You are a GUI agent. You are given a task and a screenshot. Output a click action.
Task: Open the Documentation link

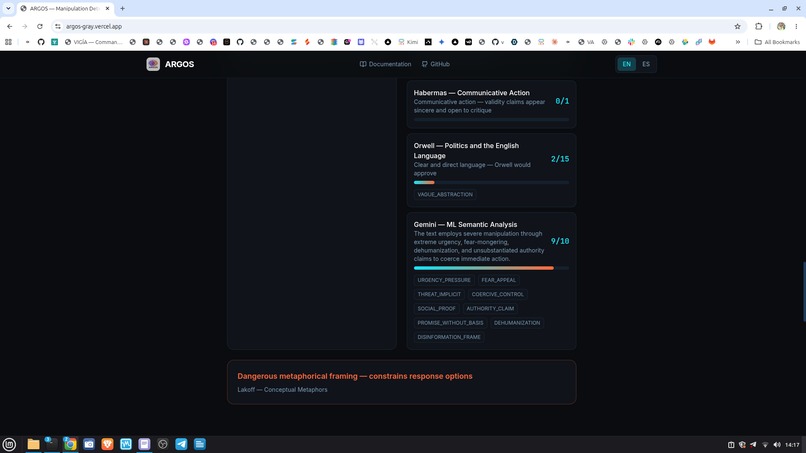click(385, 64)
